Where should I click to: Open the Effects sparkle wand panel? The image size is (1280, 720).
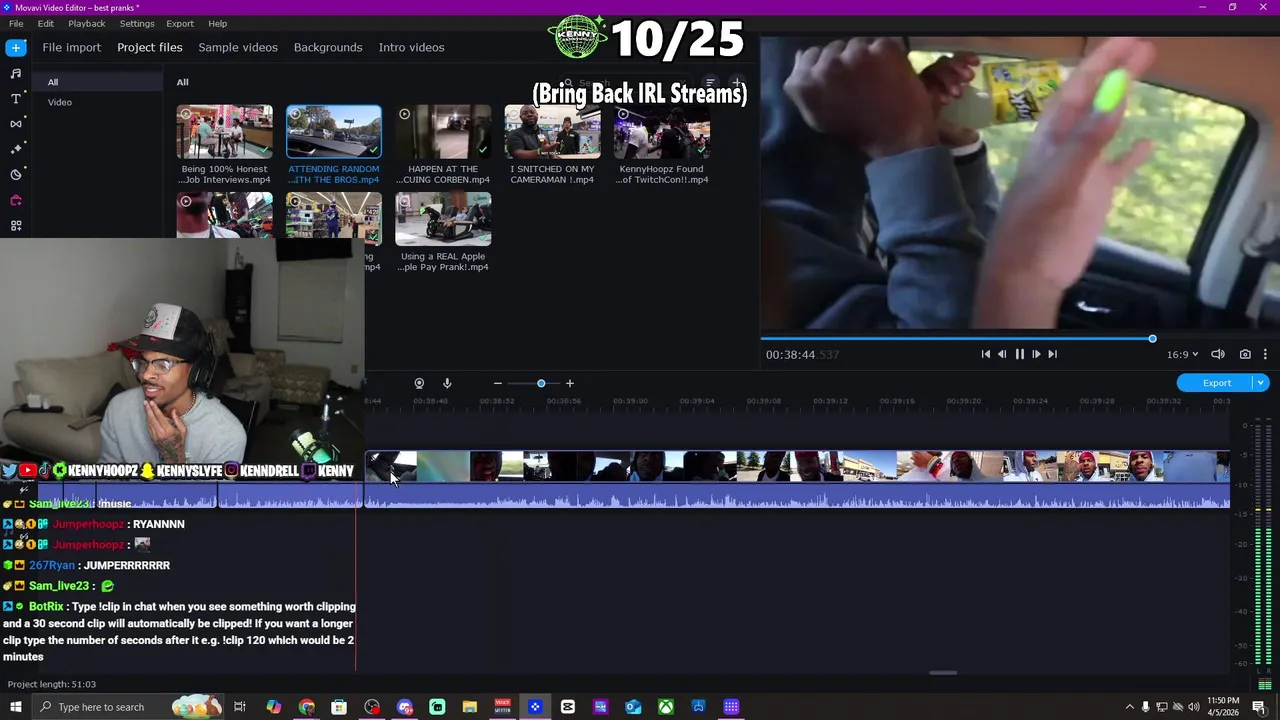click(16, 149)
